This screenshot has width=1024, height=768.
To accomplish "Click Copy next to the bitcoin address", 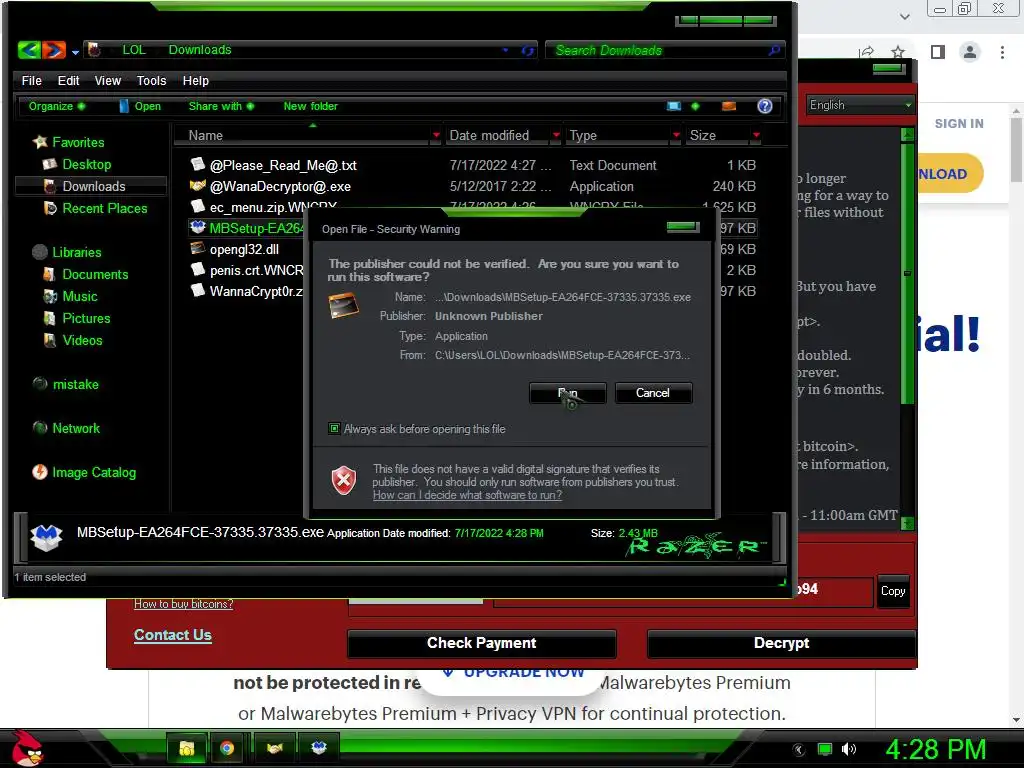I will tap(893, 591).
